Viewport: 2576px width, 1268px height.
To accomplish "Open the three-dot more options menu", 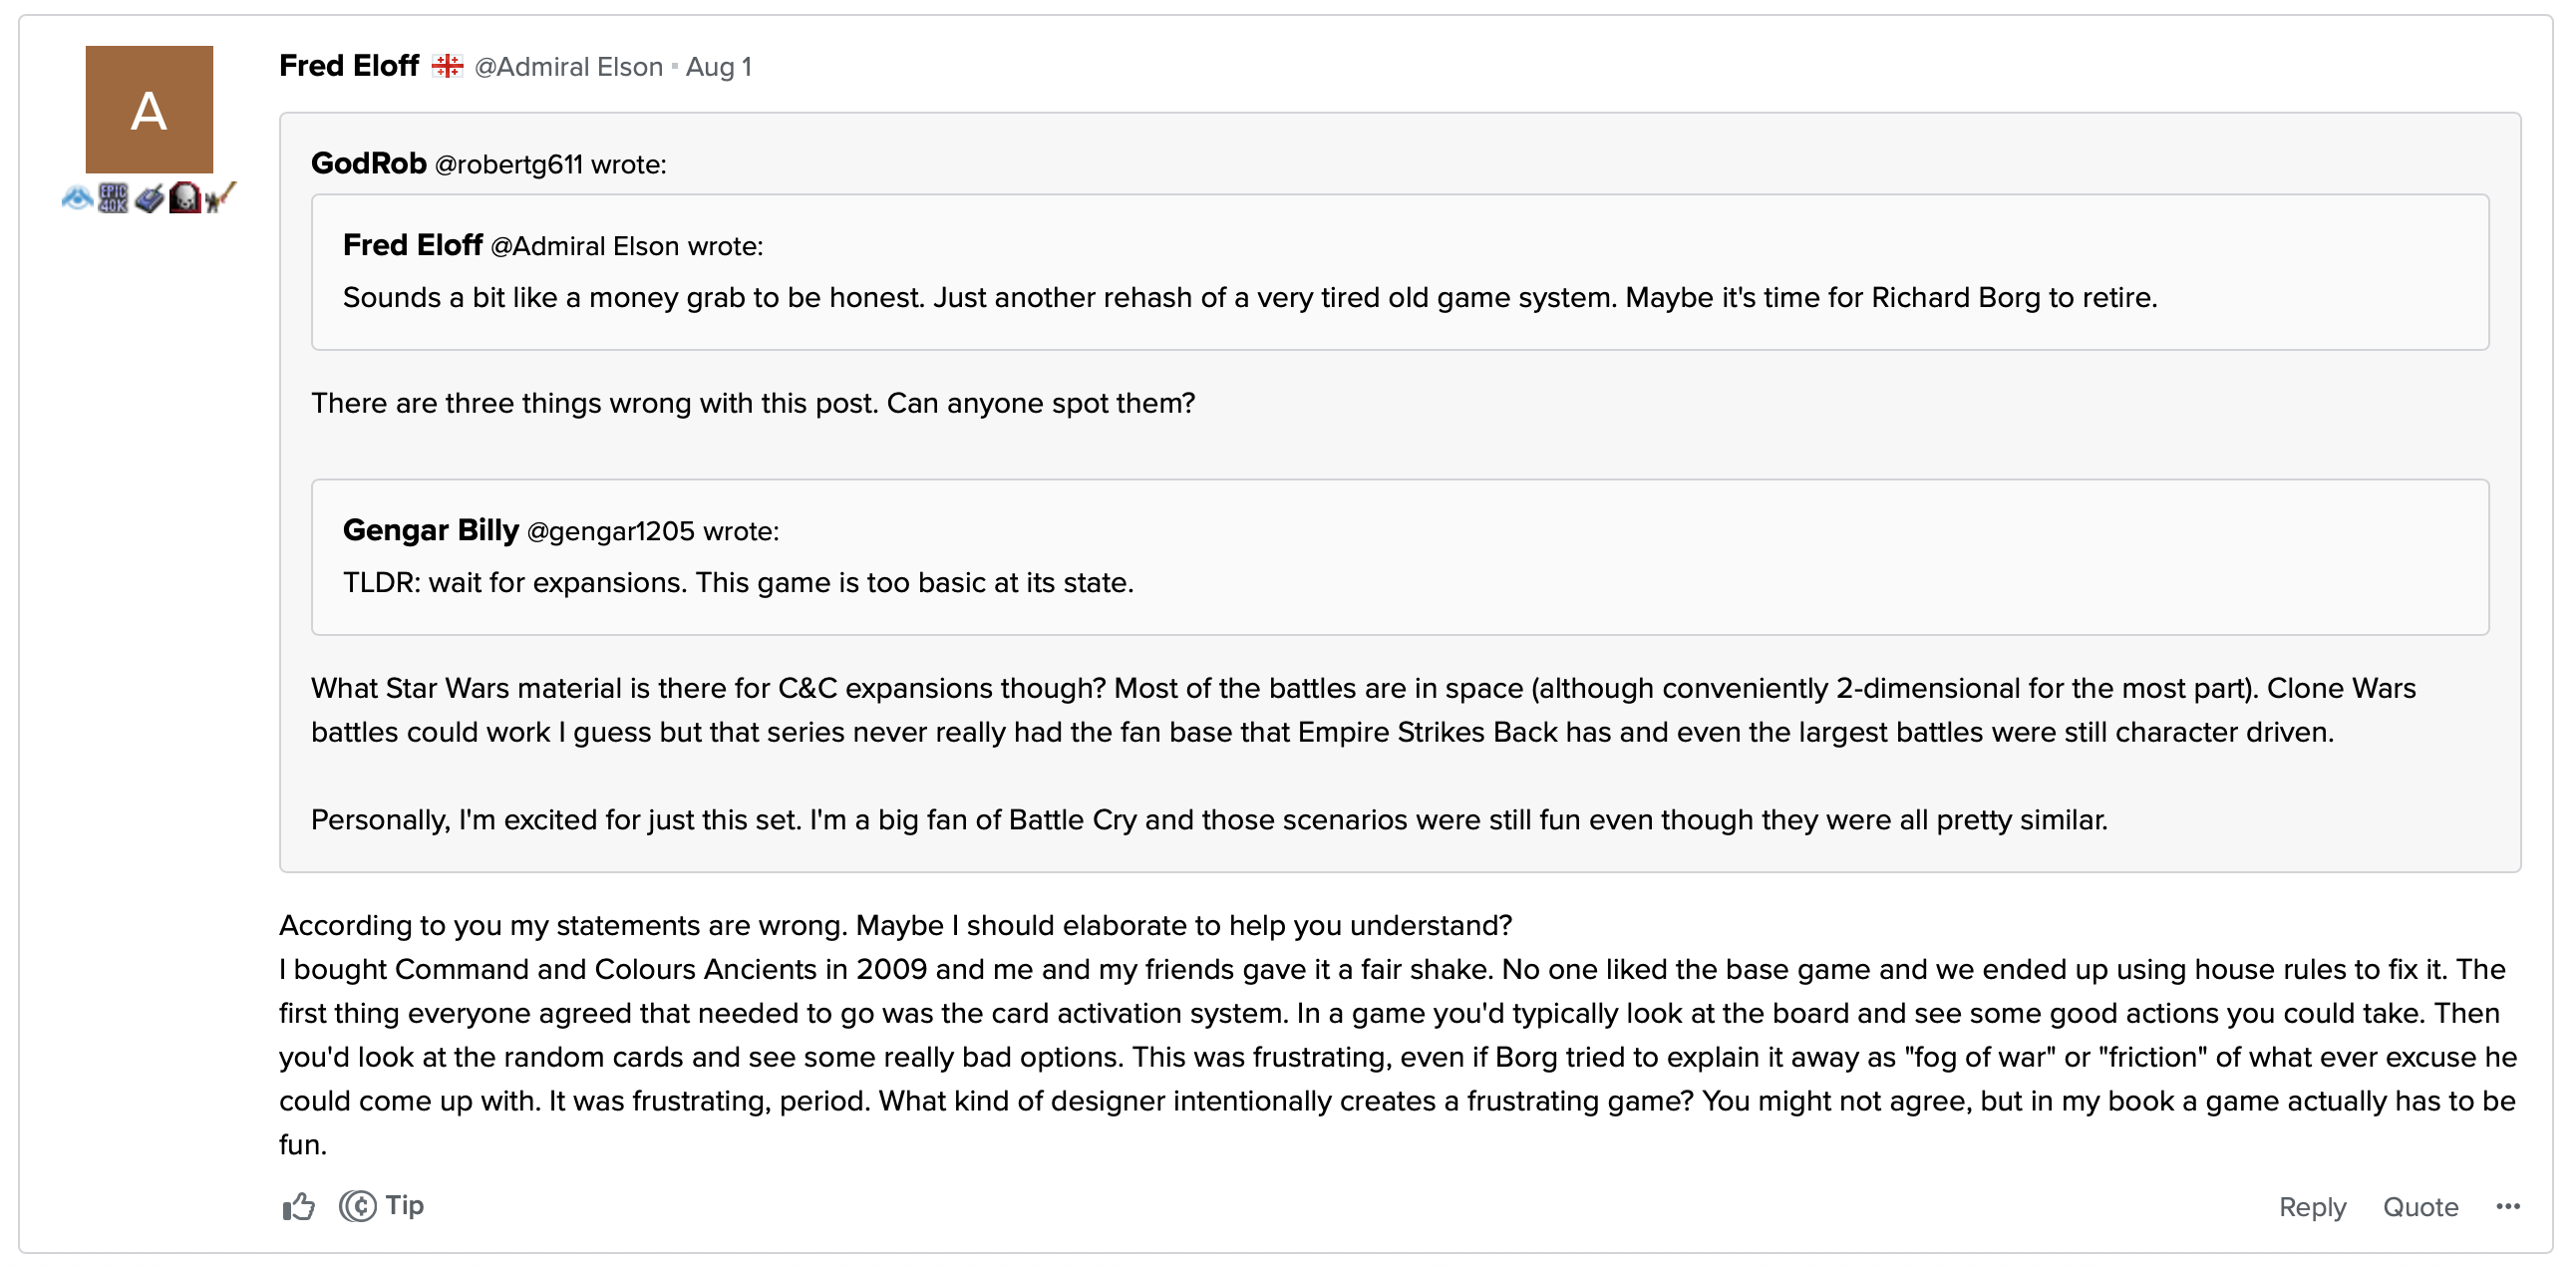I will click(x=2507, y=1206).
